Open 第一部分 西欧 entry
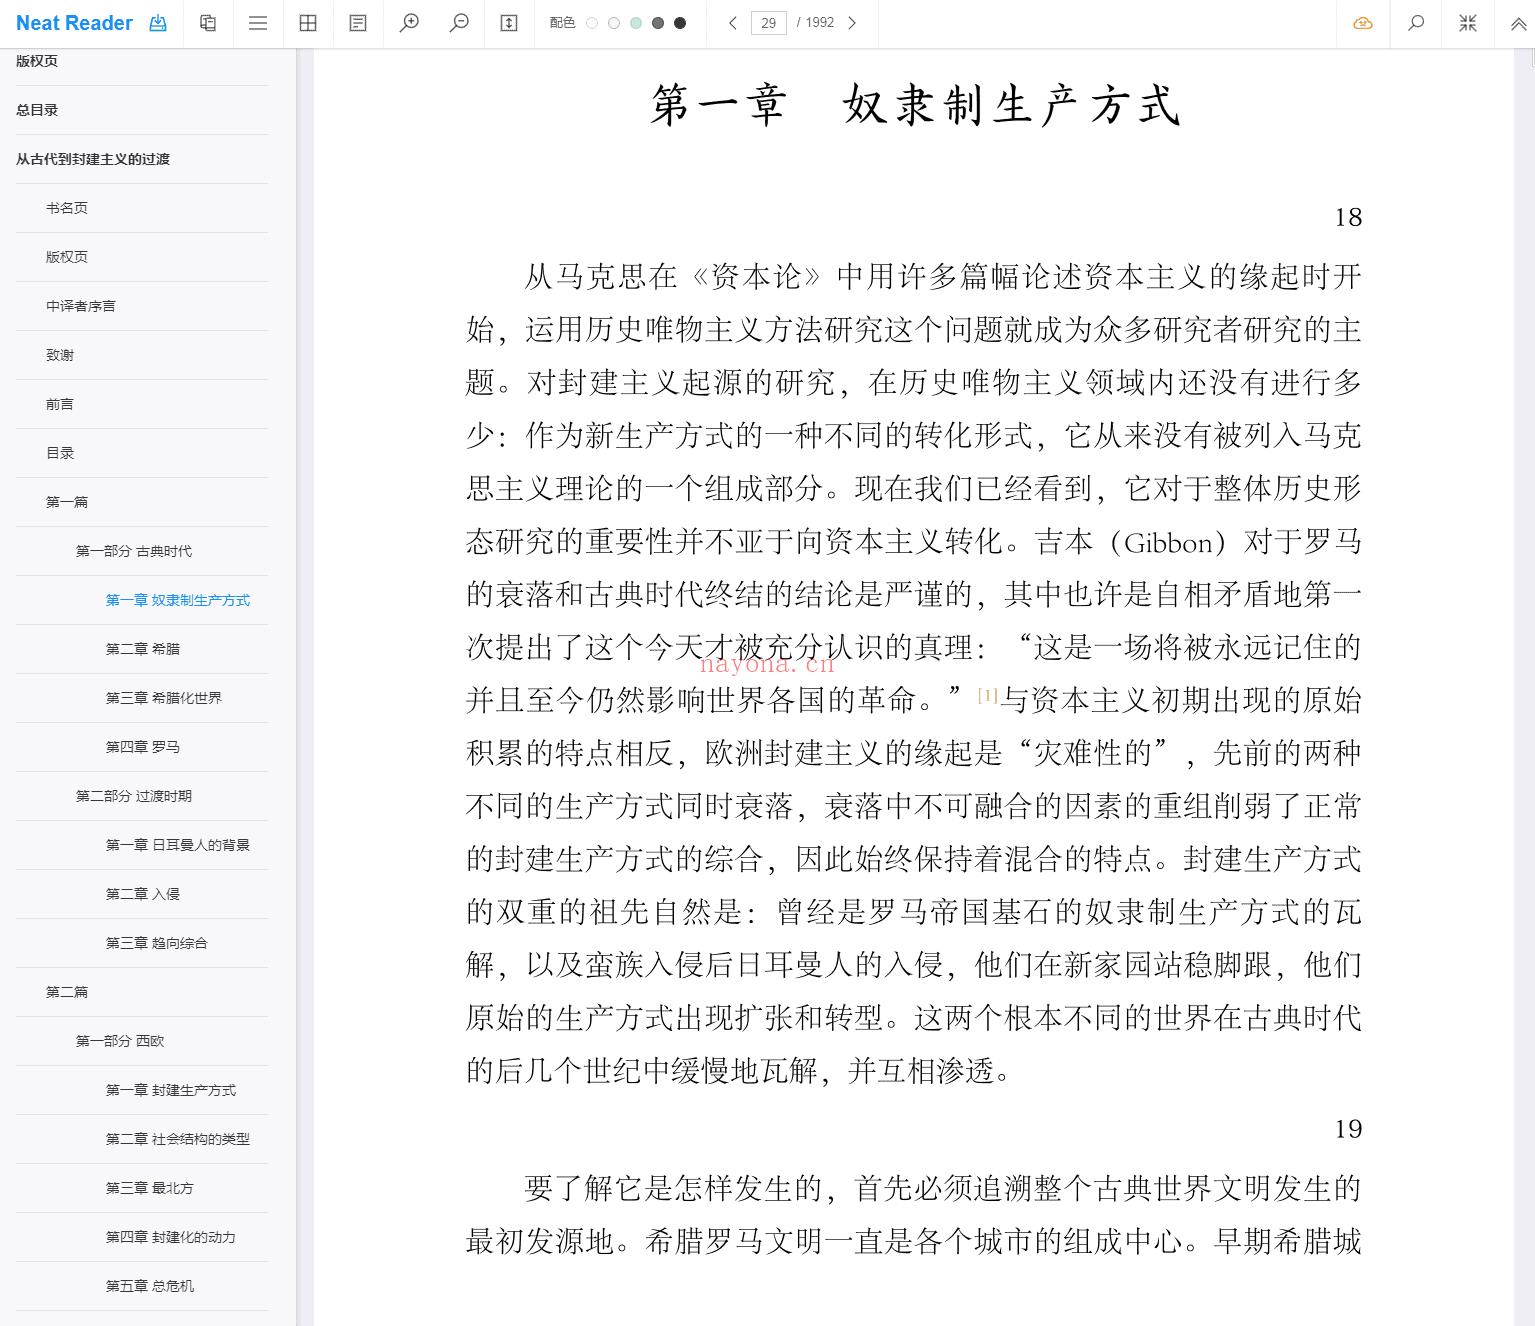Viewport: 1535px width, 1326px height. [x=120, y=1041]
